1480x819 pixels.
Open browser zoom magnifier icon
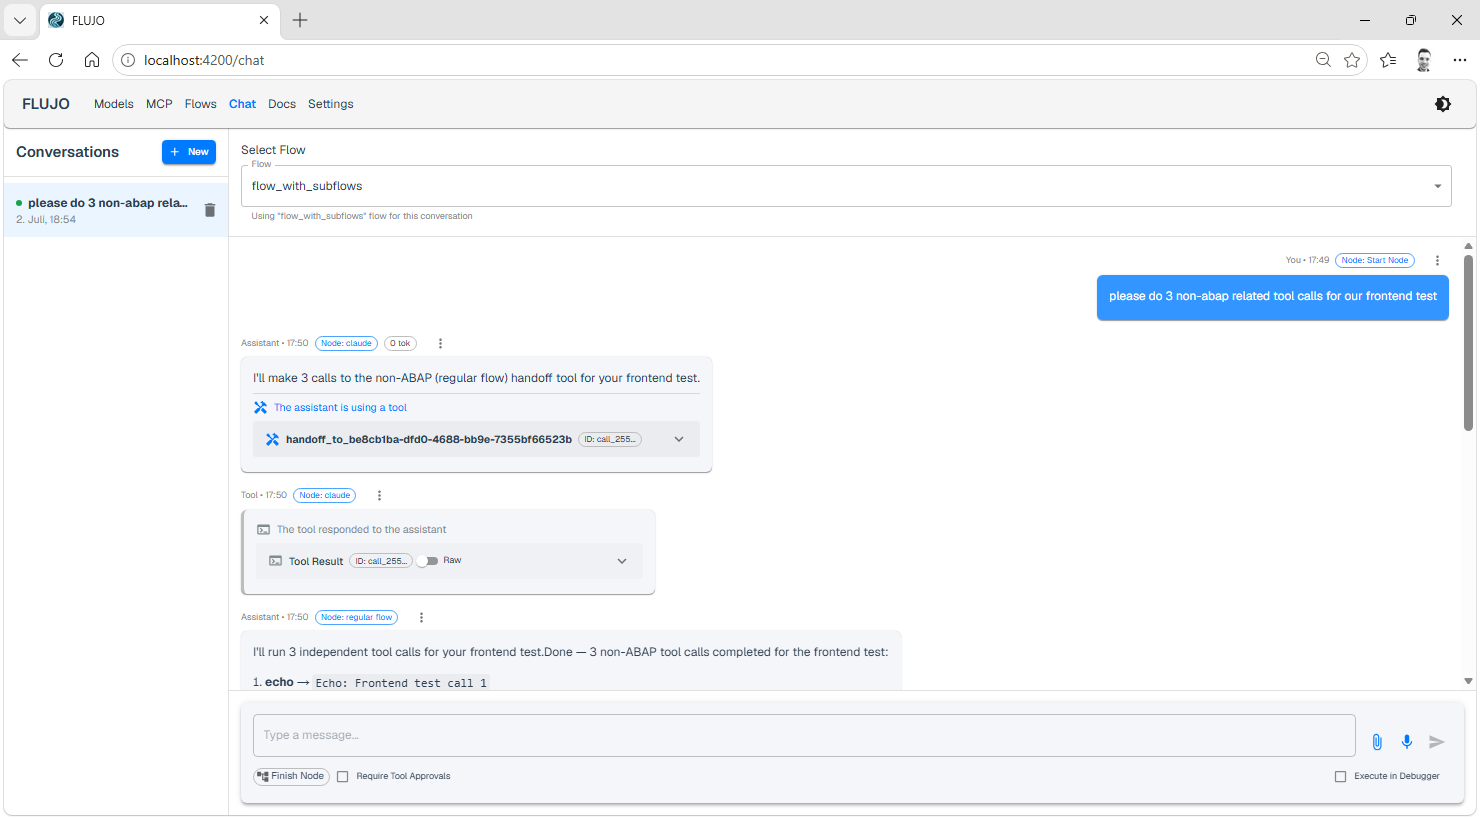point(1323,60)
